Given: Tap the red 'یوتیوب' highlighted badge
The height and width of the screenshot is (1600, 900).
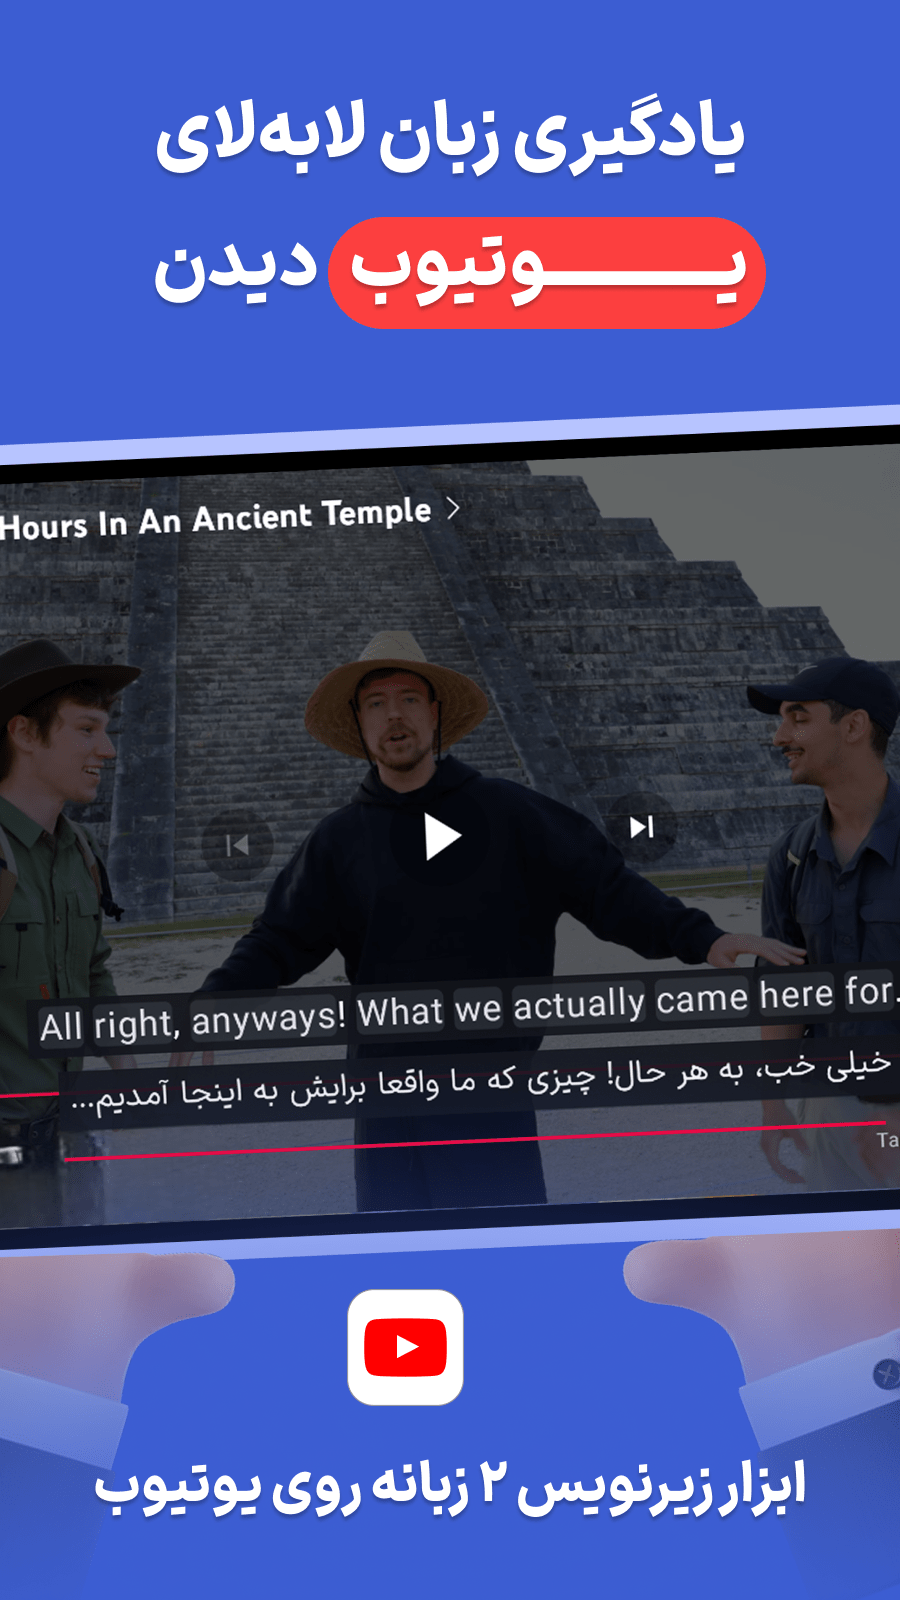Looking at the screenshot, I should (x=547, y=272).
